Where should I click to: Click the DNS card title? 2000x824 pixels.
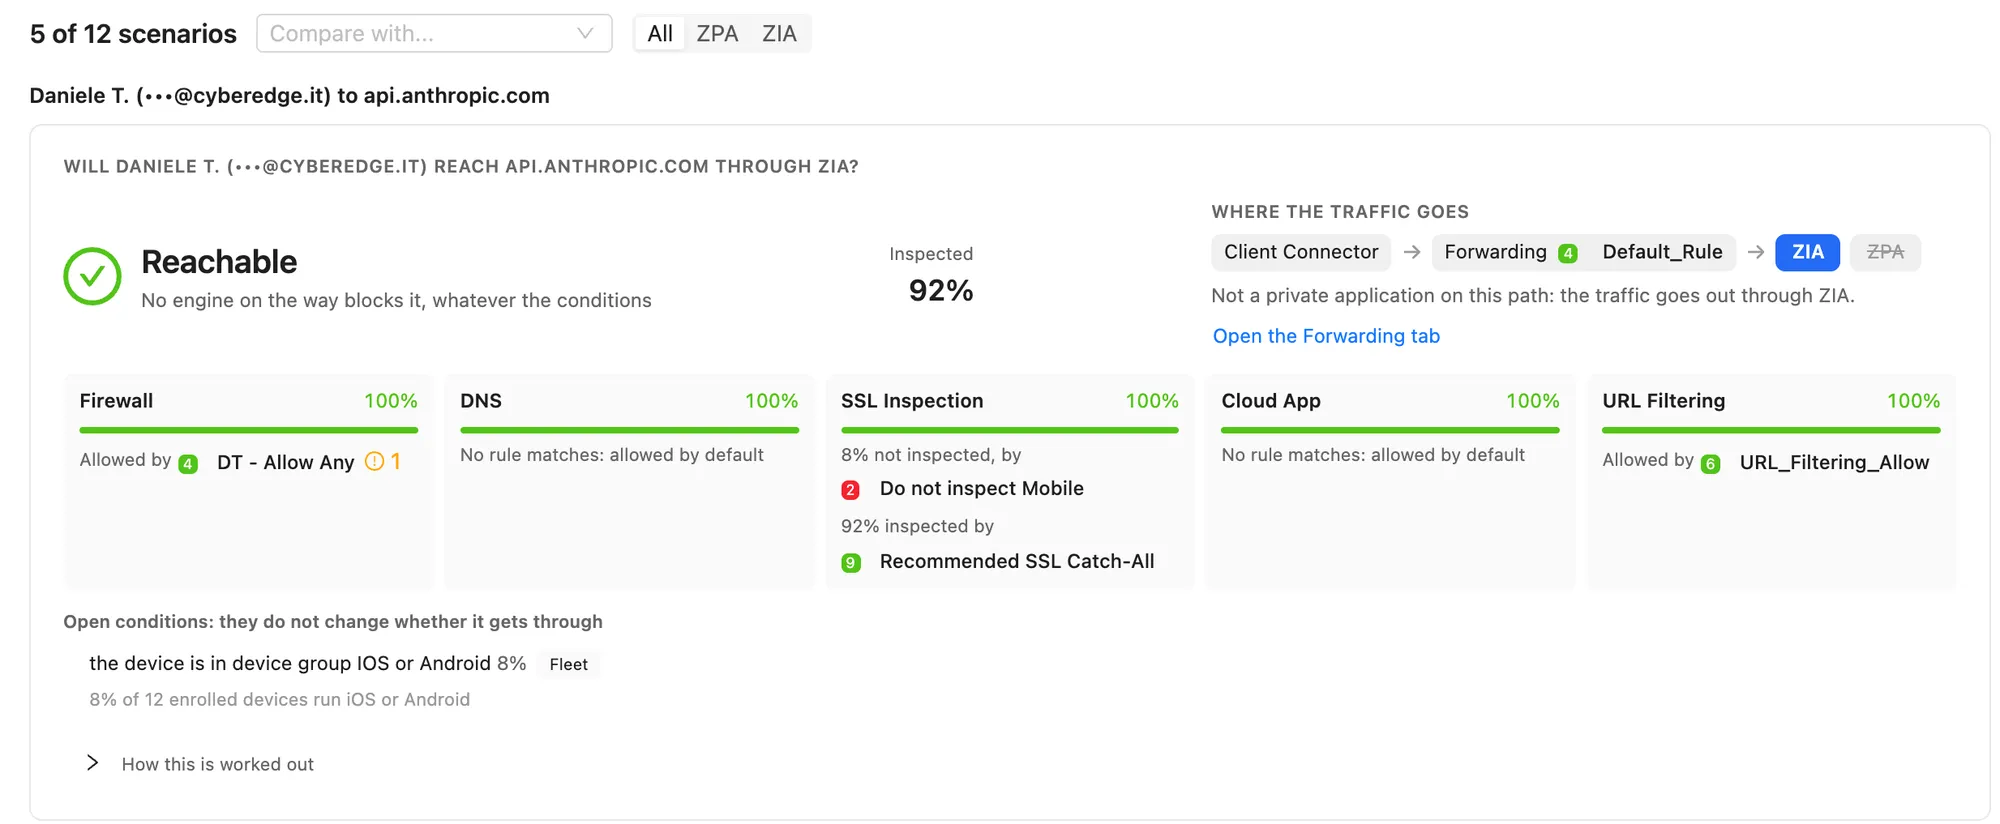click(481, 401)
